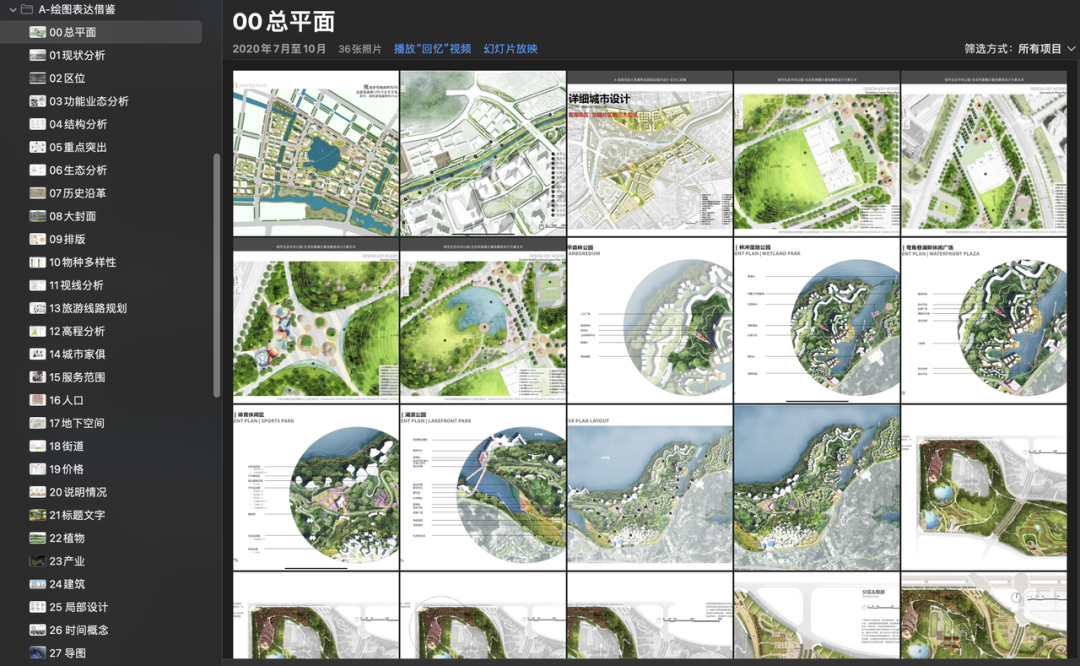The height and width of the screenshot is (666, 1080).
Task: Open the ARBOREDUM circular plan photo
Action: [650, 321]
